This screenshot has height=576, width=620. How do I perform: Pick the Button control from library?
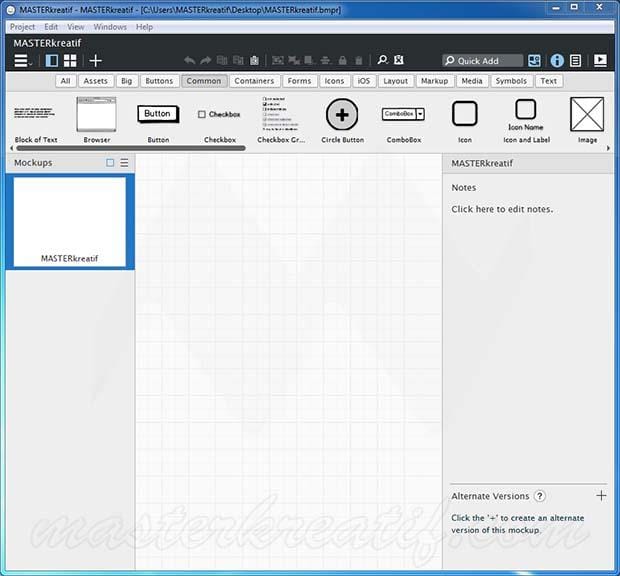[158, 123]
